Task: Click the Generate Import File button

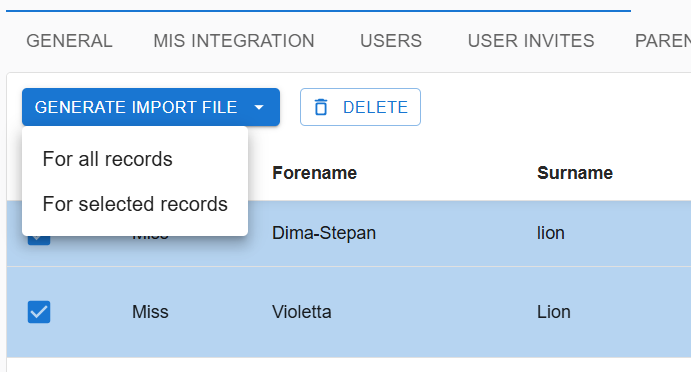Action: [136, 107]
